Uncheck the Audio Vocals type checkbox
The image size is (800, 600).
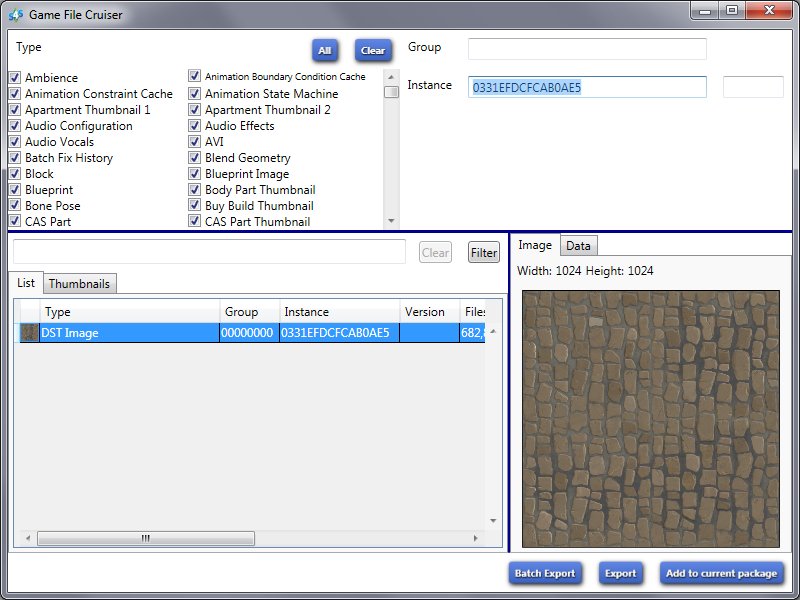coord(15,142)
